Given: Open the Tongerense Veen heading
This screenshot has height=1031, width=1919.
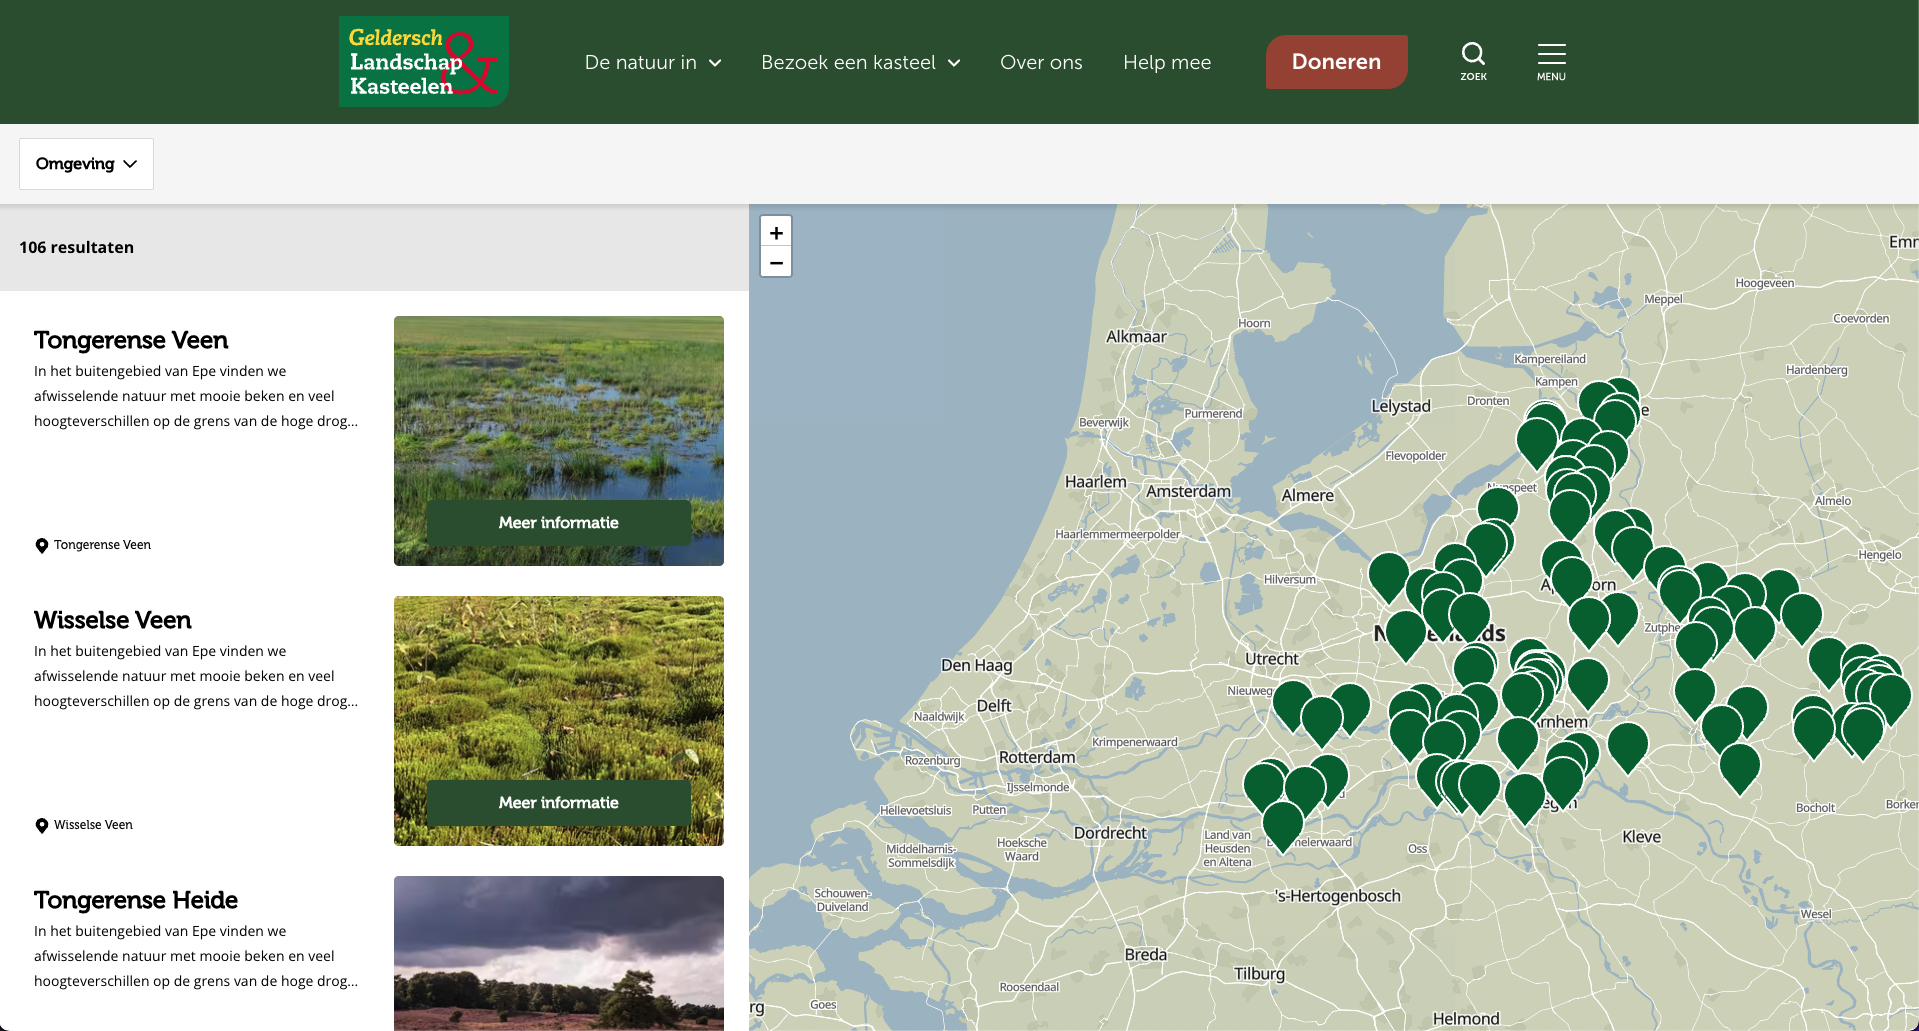Looking at the screenshot, I should pyautogui.click(x=131, y=340).
